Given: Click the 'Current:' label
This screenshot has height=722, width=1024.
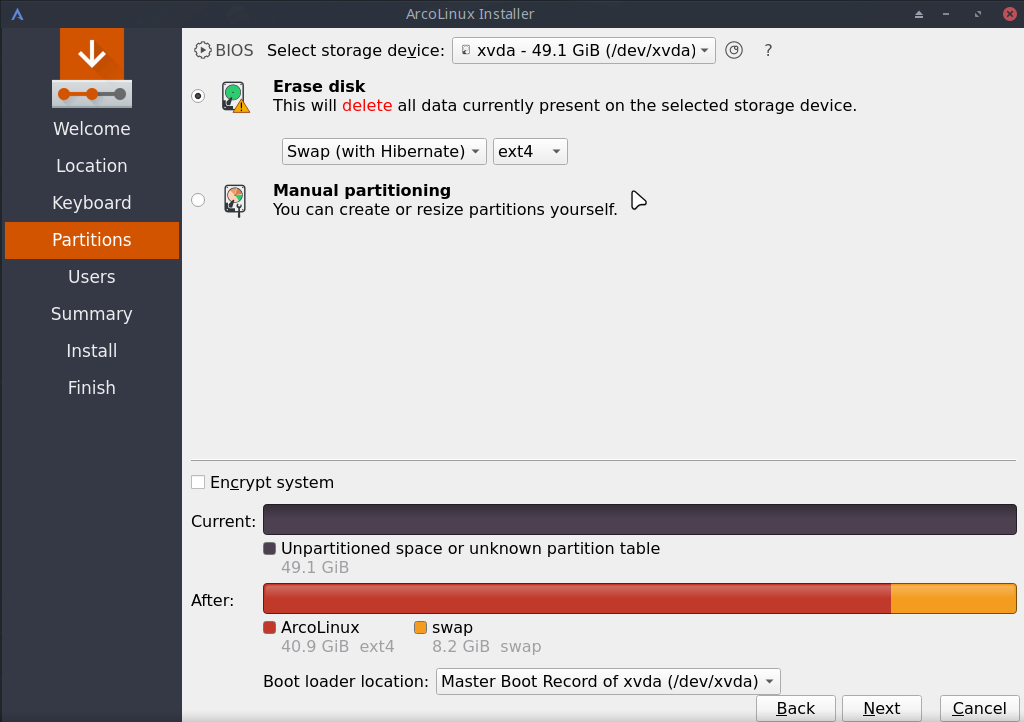Looking at the screenshot, I should tap(223, 521).
